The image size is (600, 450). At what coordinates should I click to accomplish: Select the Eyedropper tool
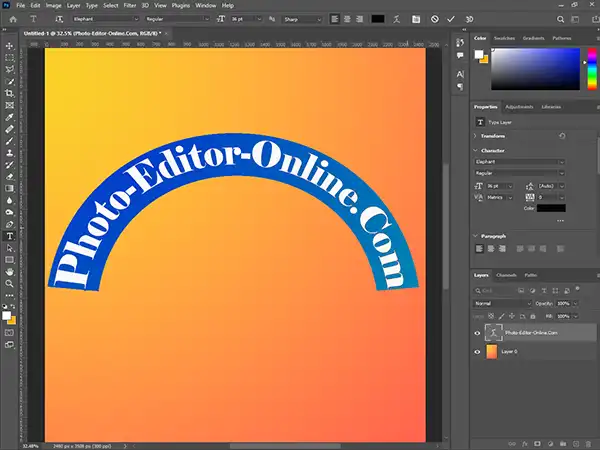pyautogui.click(x=10, y=117)
